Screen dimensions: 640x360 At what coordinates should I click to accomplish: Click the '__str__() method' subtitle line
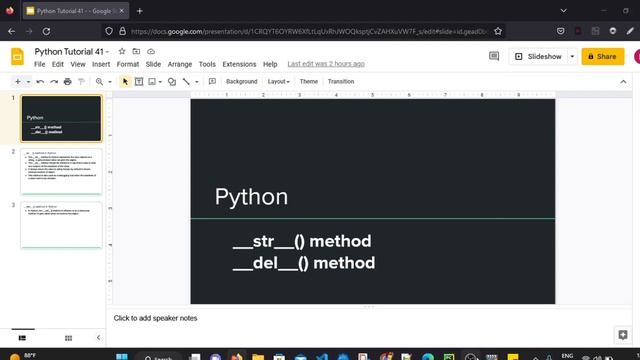(x=302, y=241)
